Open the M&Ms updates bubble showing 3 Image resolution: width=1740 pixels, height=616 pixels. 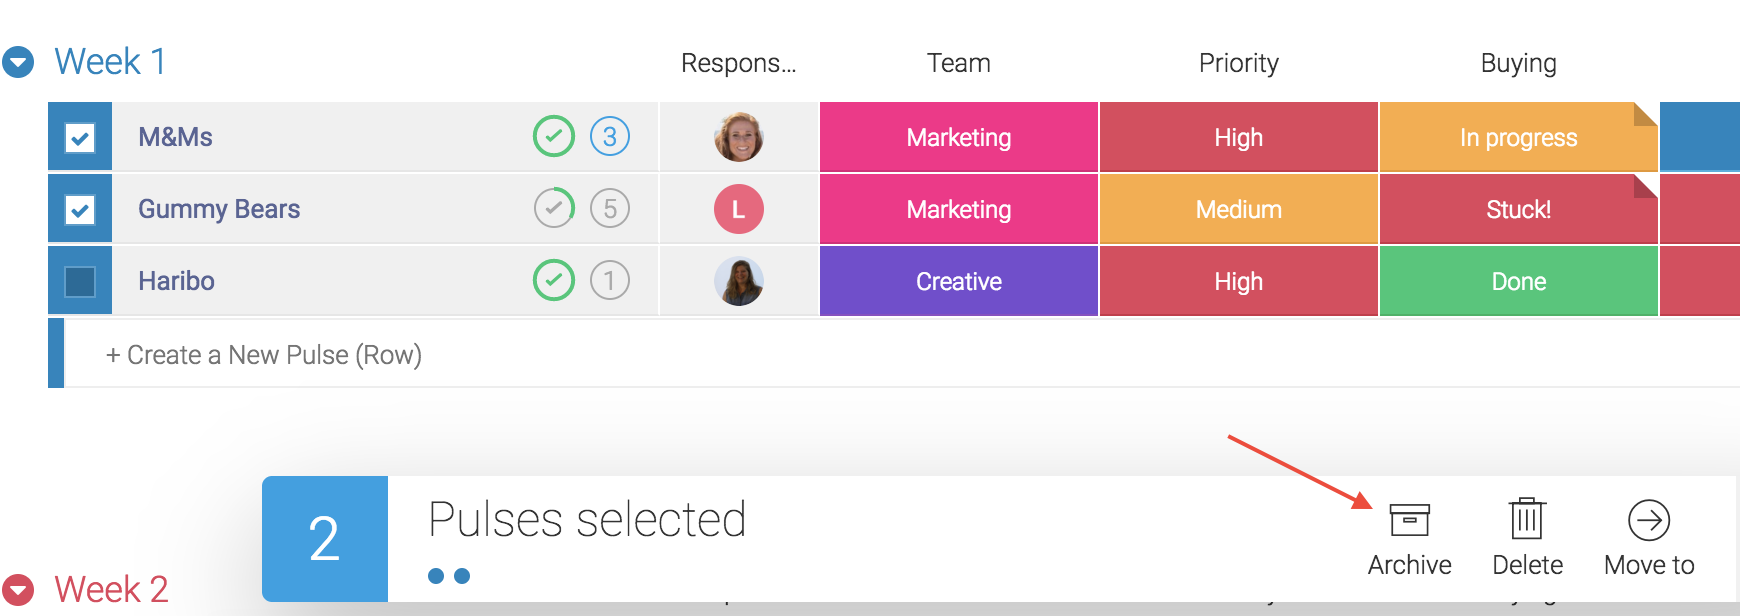click(610, 136)
